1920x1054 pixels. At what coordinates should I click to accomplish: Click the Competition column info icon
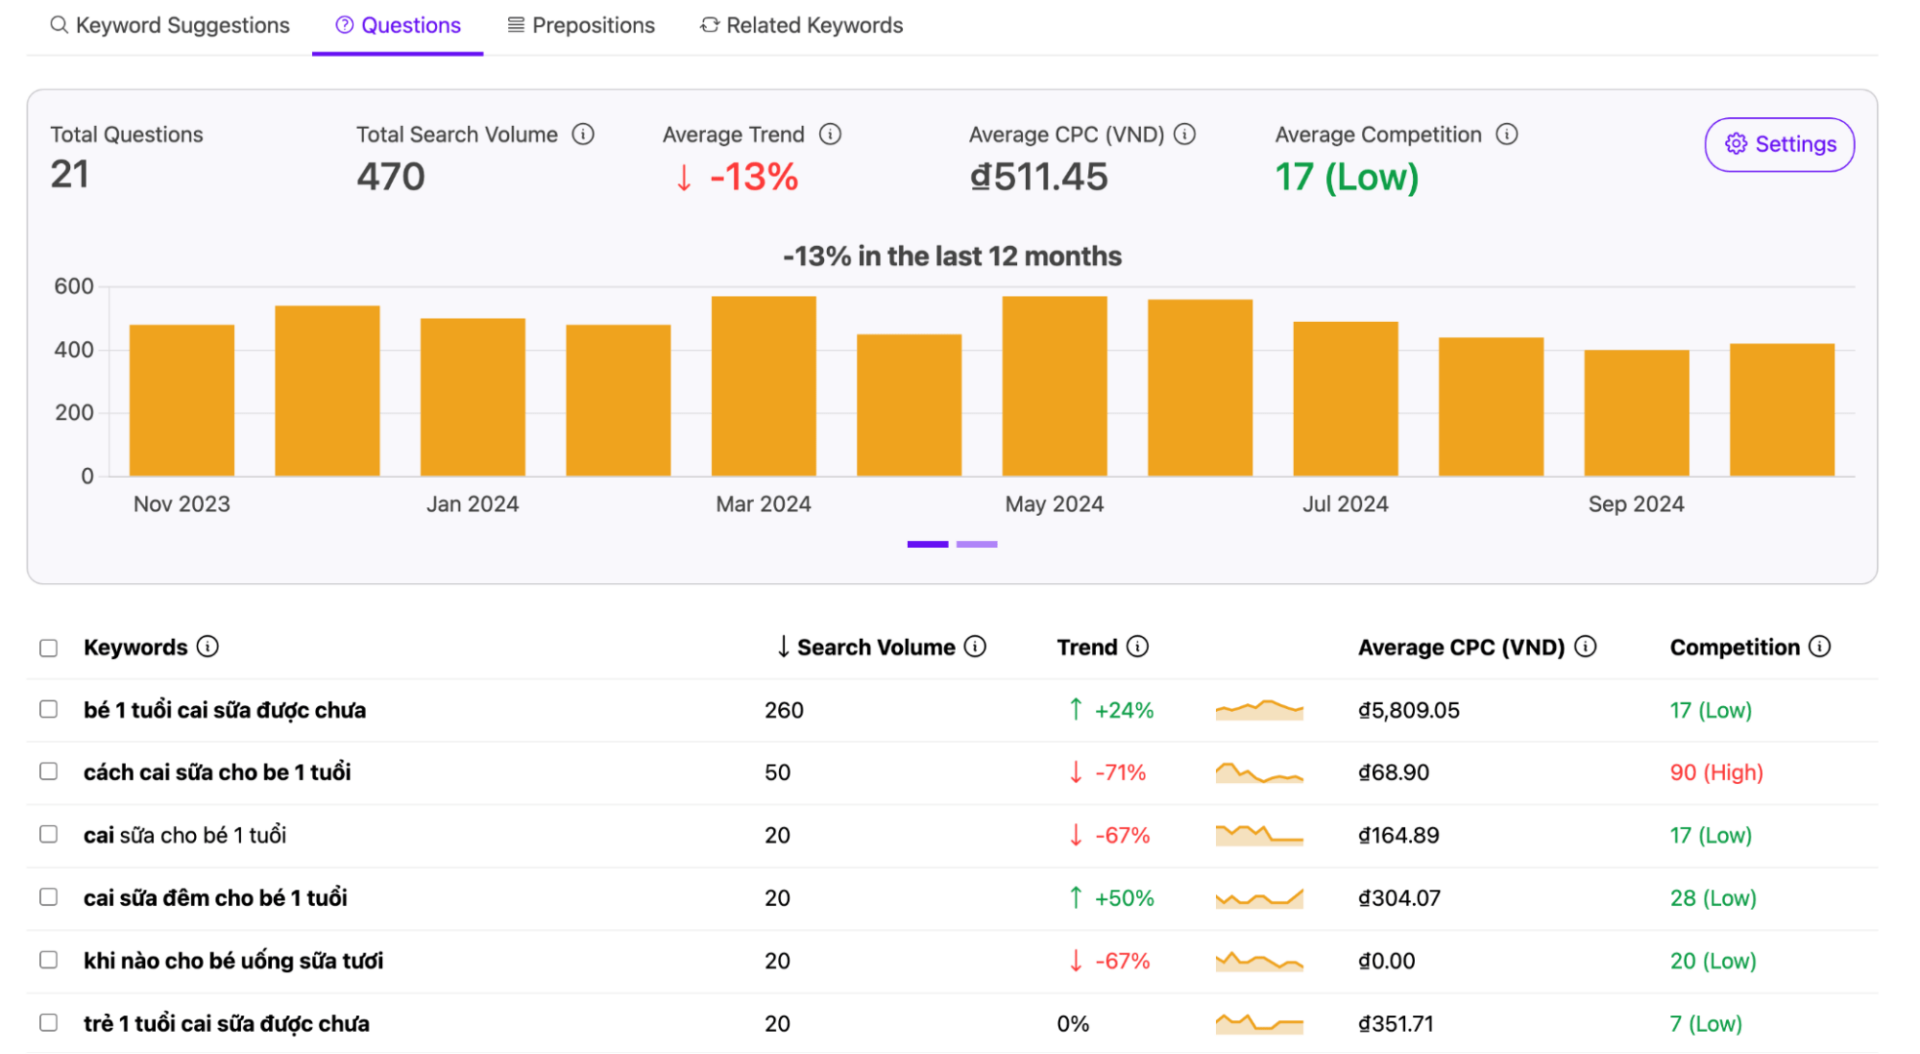[1820, 646]
